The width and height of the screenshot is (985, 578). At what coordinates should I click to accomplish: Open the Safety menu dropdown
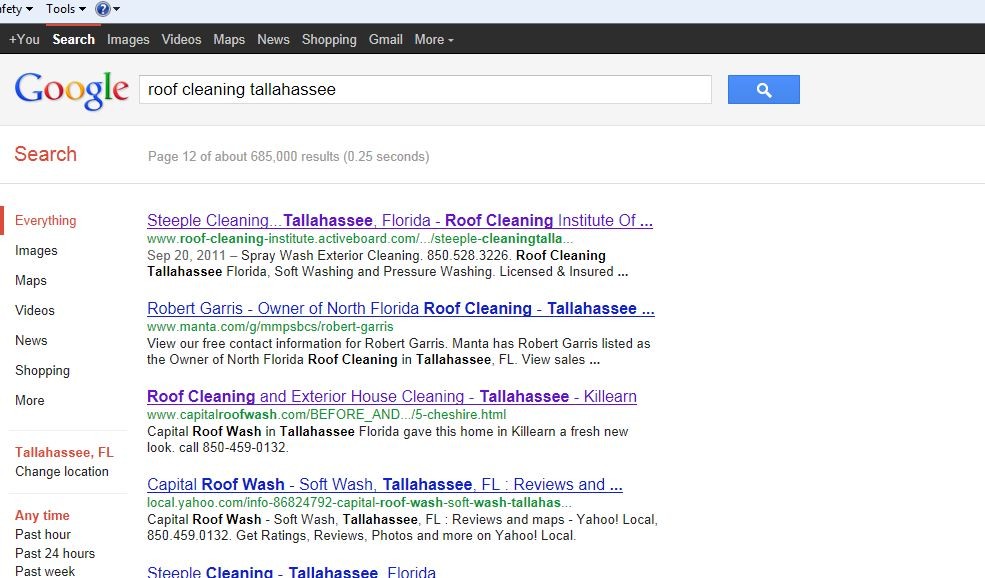pos(14,9)
